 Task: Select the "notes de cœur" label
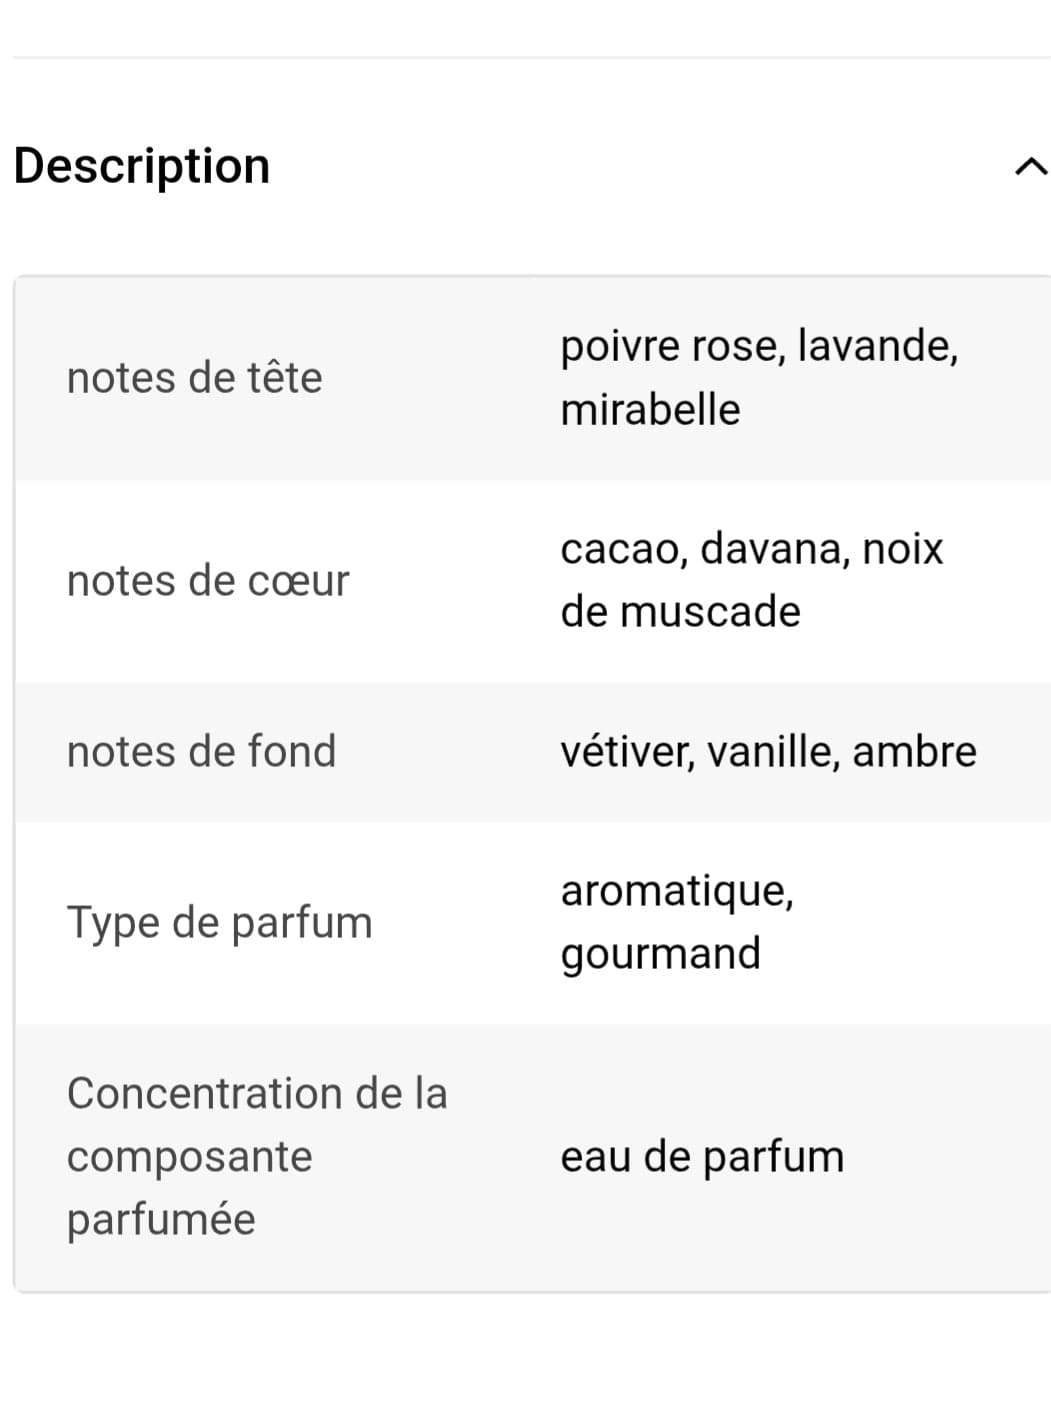208,581
